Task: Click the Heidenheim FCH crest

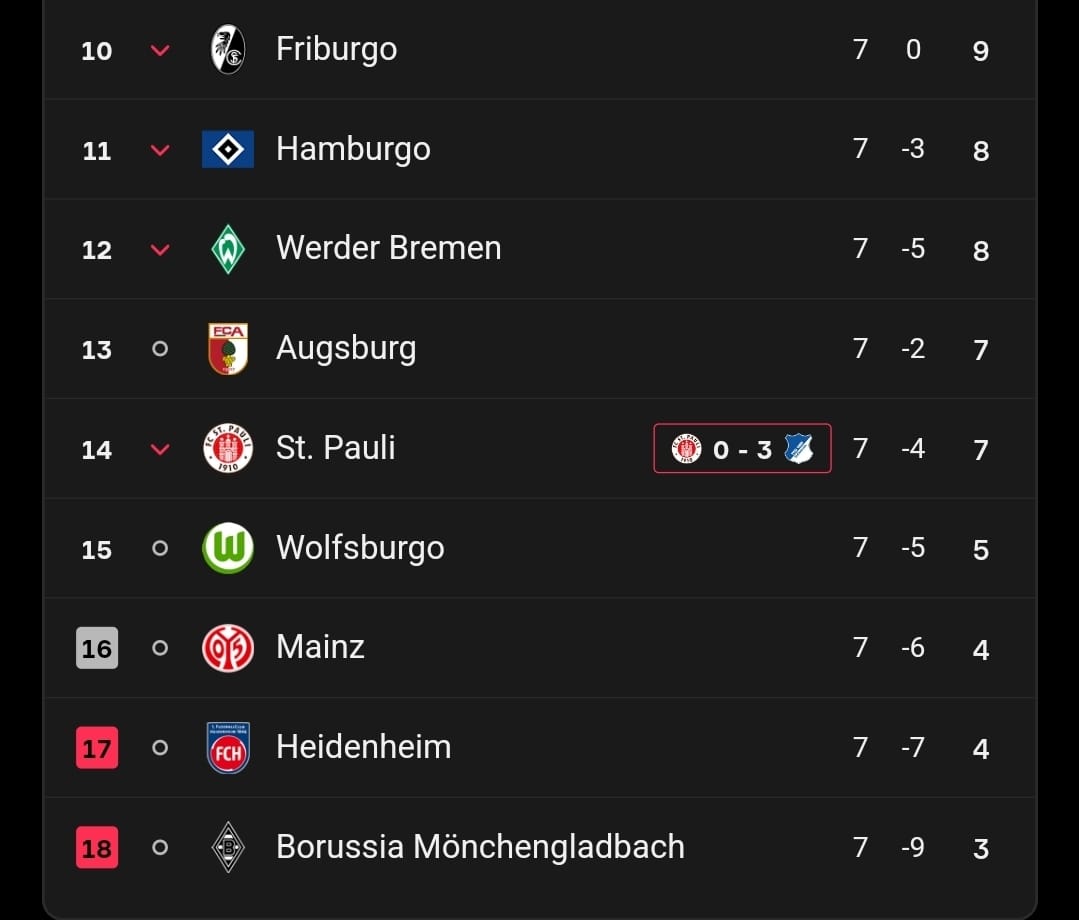Action: 228,748
